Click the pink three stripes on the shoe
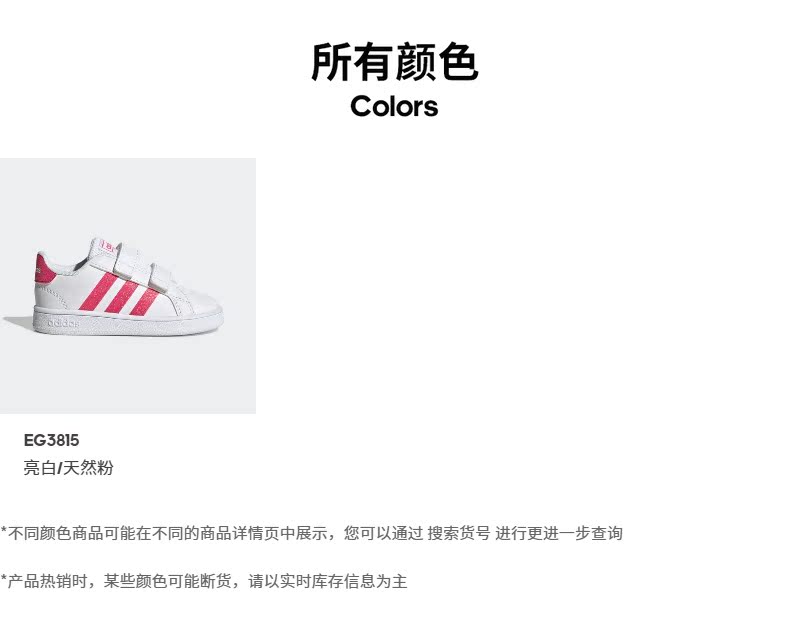The height and width of the screenshot is (633, 790). pos(120,295)
